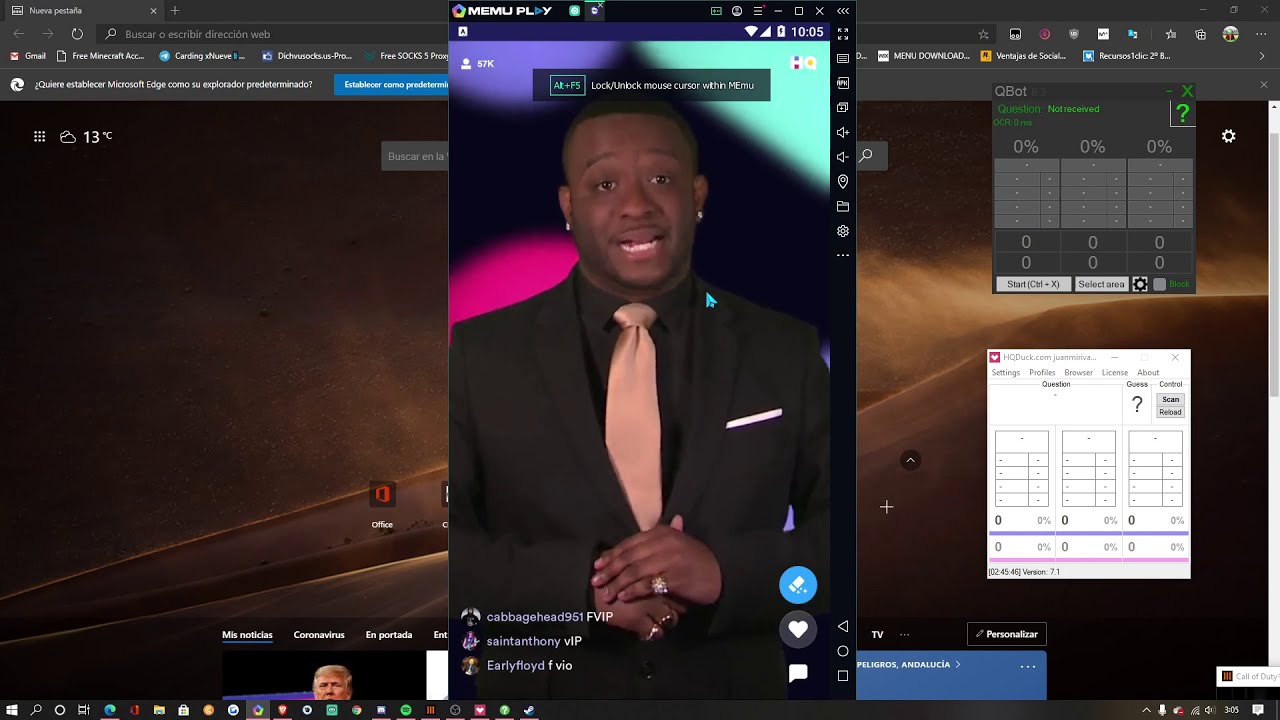This screenshot has height=720, width=1280.
Task: Click cabbagehead951 chat message
Action: (x=538, y=617)
